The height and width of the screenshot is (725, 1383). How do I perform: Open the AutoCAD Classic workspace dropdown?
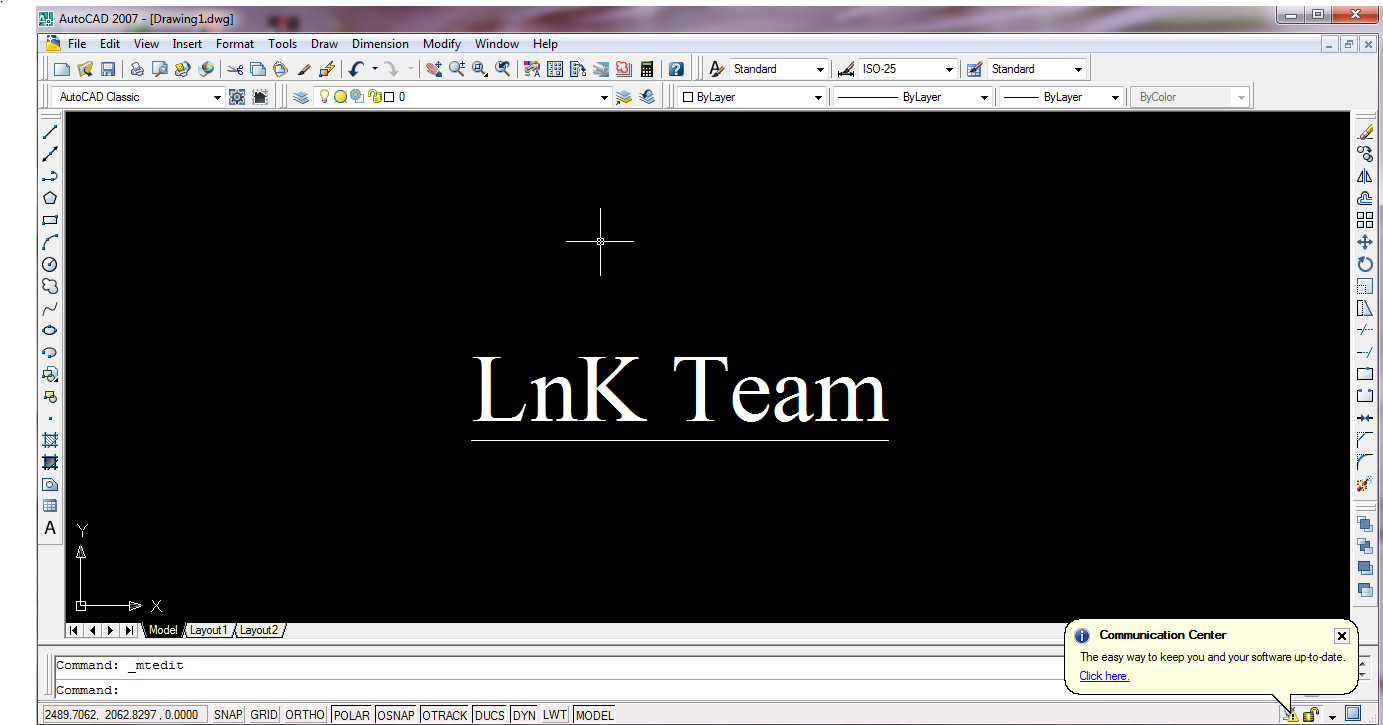(x=216, y=96)
